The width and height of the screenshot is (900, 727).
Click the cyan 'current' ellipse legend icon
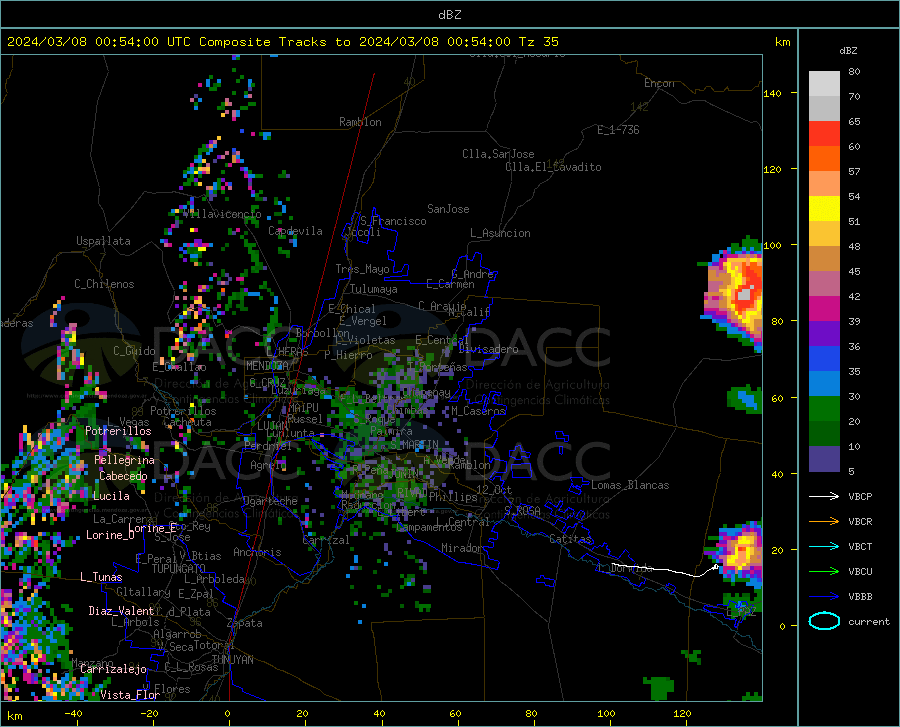tap(824, 621)
